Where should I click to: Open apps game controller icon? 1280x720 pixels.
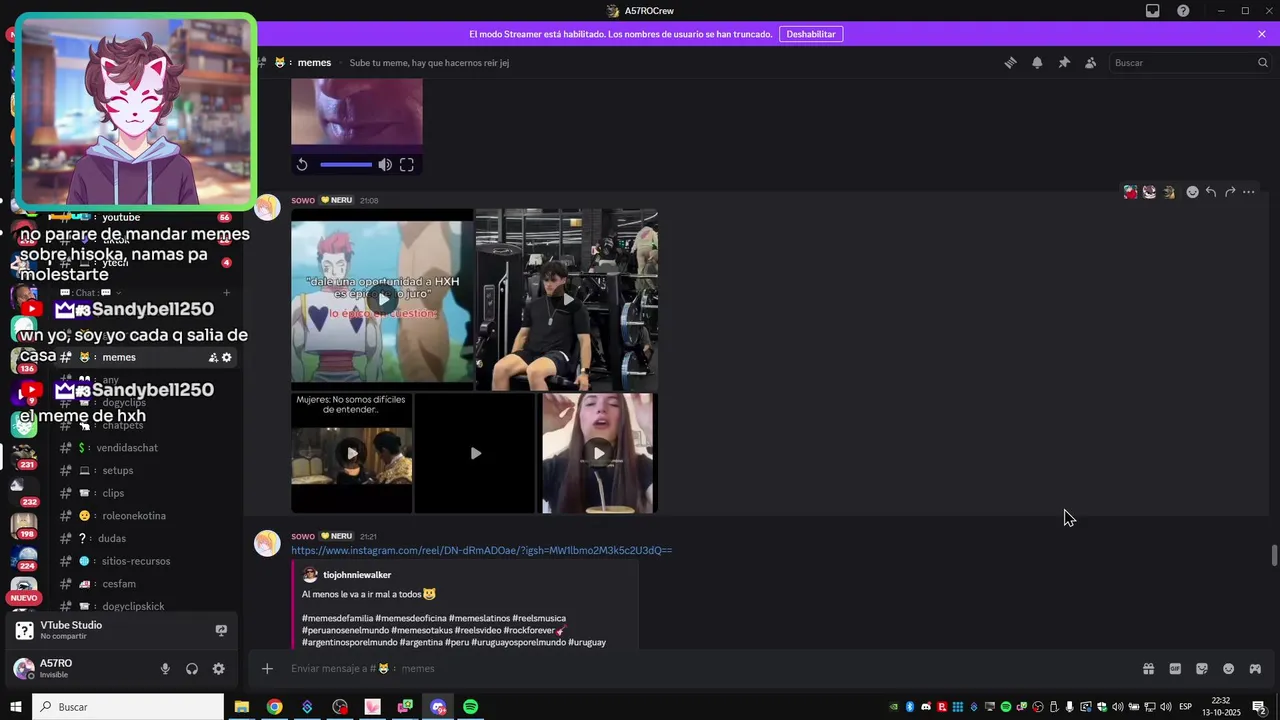pos(1255,669)
